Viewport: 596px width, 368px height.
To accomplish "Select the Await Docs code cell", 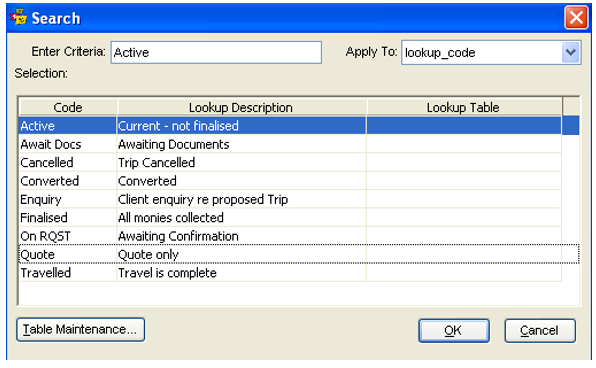I will [x=68, y=144].
